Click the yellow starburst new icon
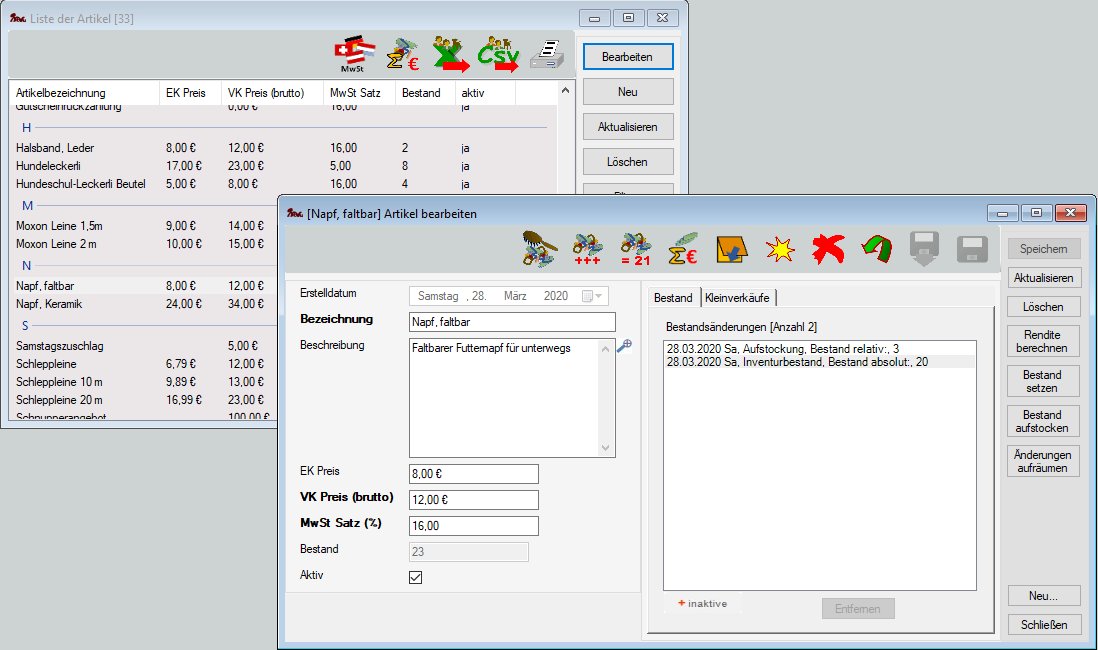Viewport: 1098px width, 650px height. pyautogui.click(x=779, y=248)
